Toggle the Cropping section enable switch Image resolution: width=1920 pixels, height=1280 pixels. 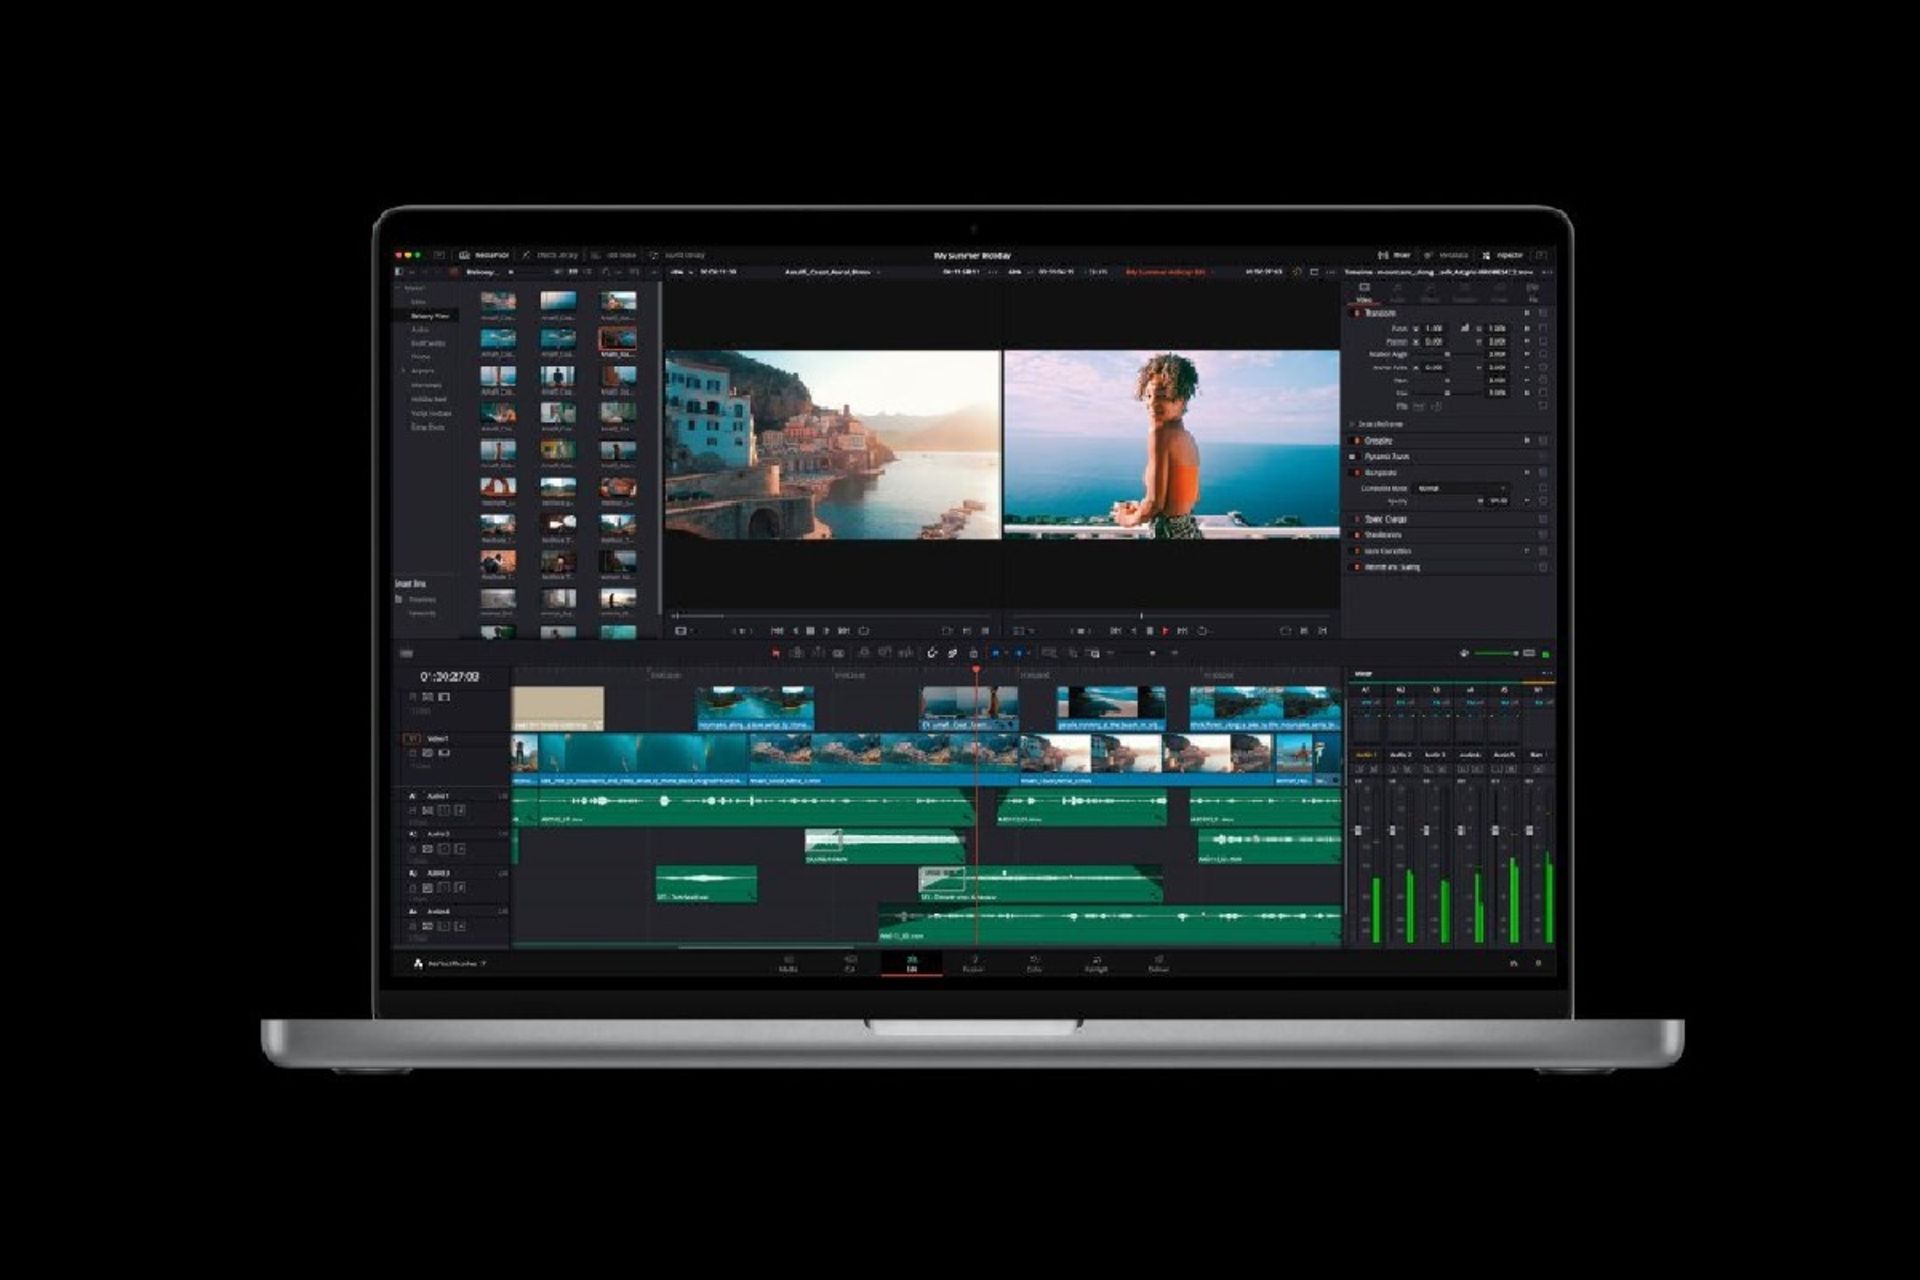point(1357,441)
